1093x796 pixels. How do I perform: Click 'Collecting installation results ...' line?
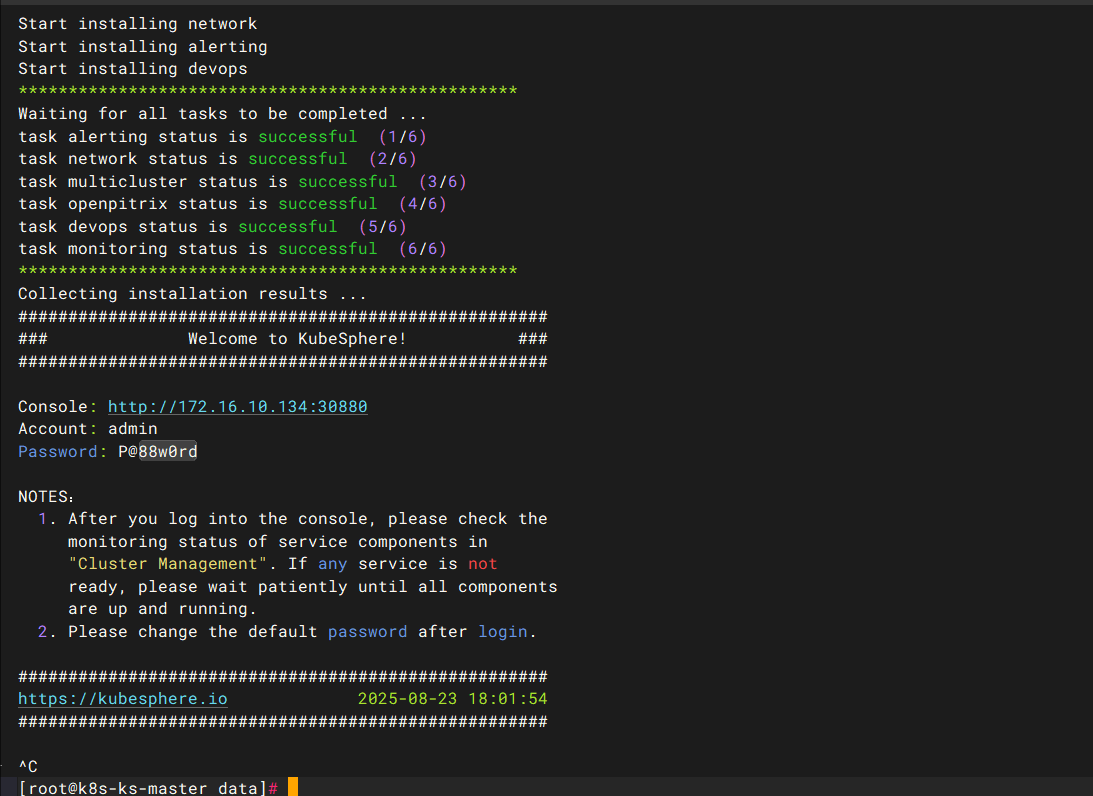(192, 293)
